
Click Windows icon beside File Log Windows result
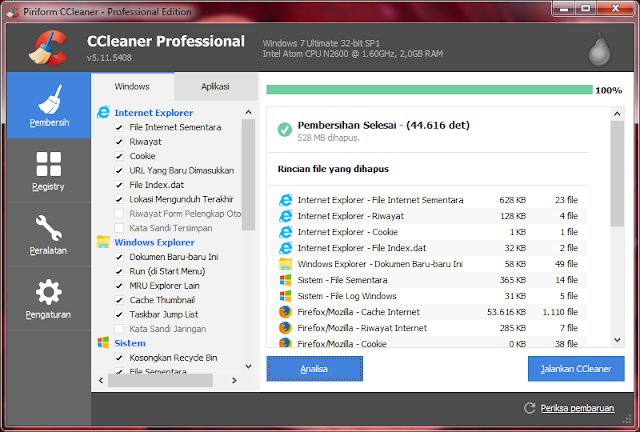point(285,296)
